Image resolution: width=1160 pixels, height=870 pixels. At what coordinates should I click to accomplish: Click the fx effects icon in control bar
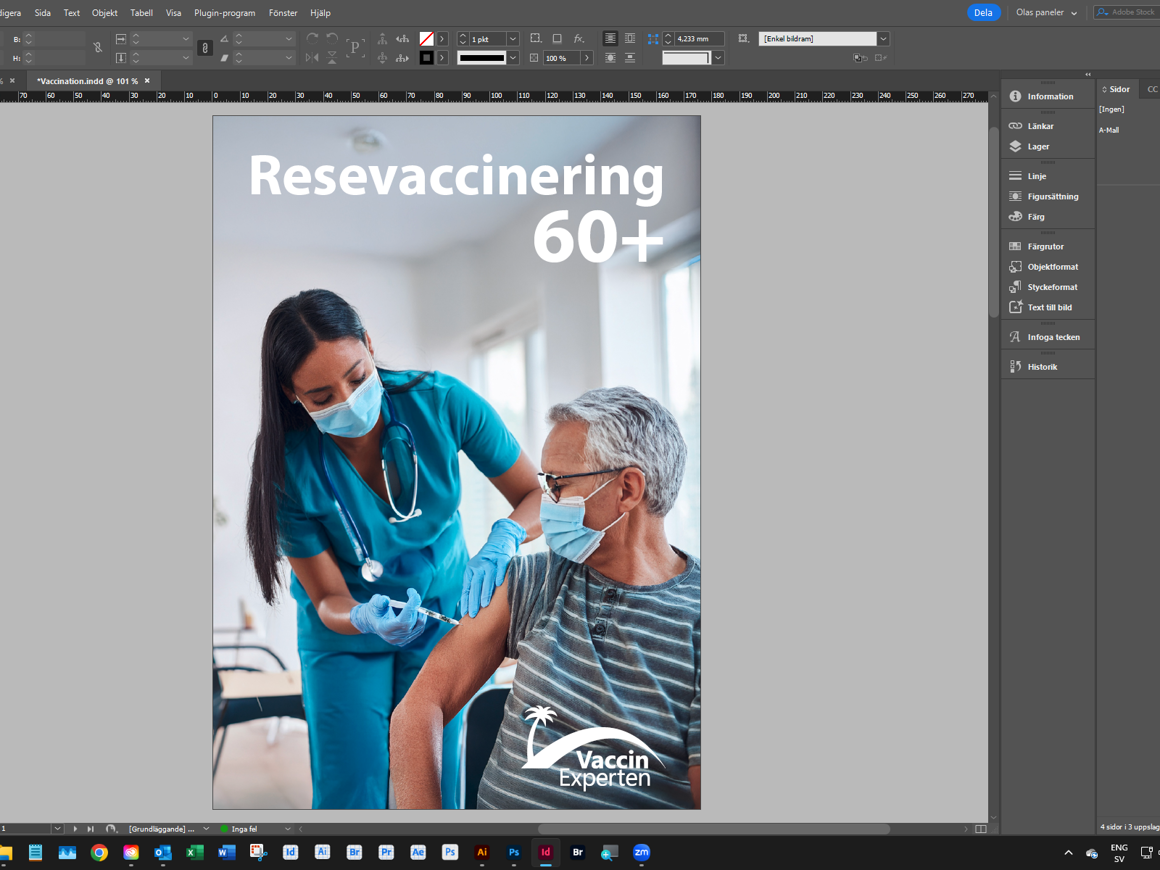tap(579, 39)
